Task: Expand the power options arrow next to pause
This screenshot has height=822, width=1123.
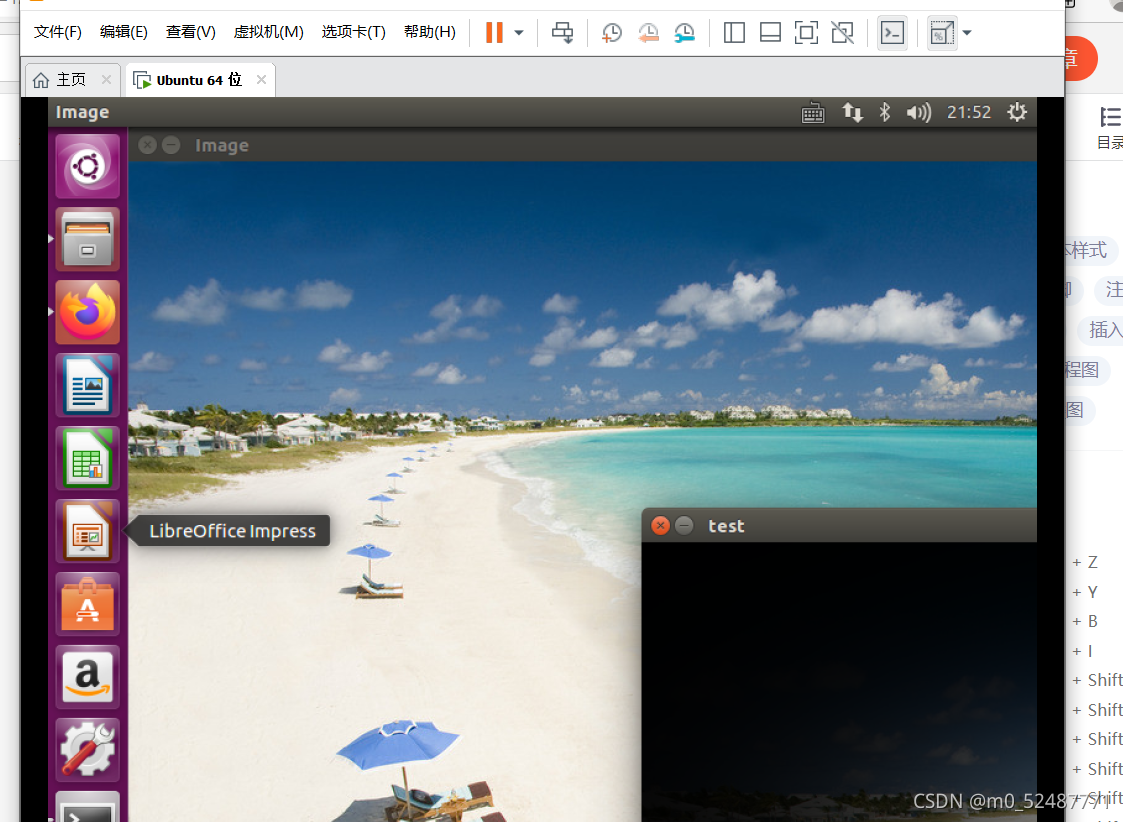Action: click(519, 33)
